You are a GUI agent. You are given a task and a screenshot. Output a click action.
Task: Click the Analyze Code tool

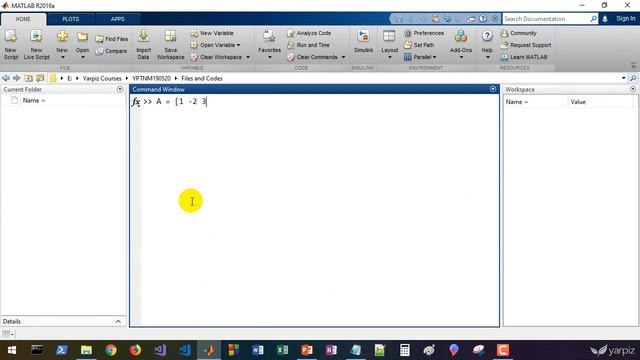309,33
